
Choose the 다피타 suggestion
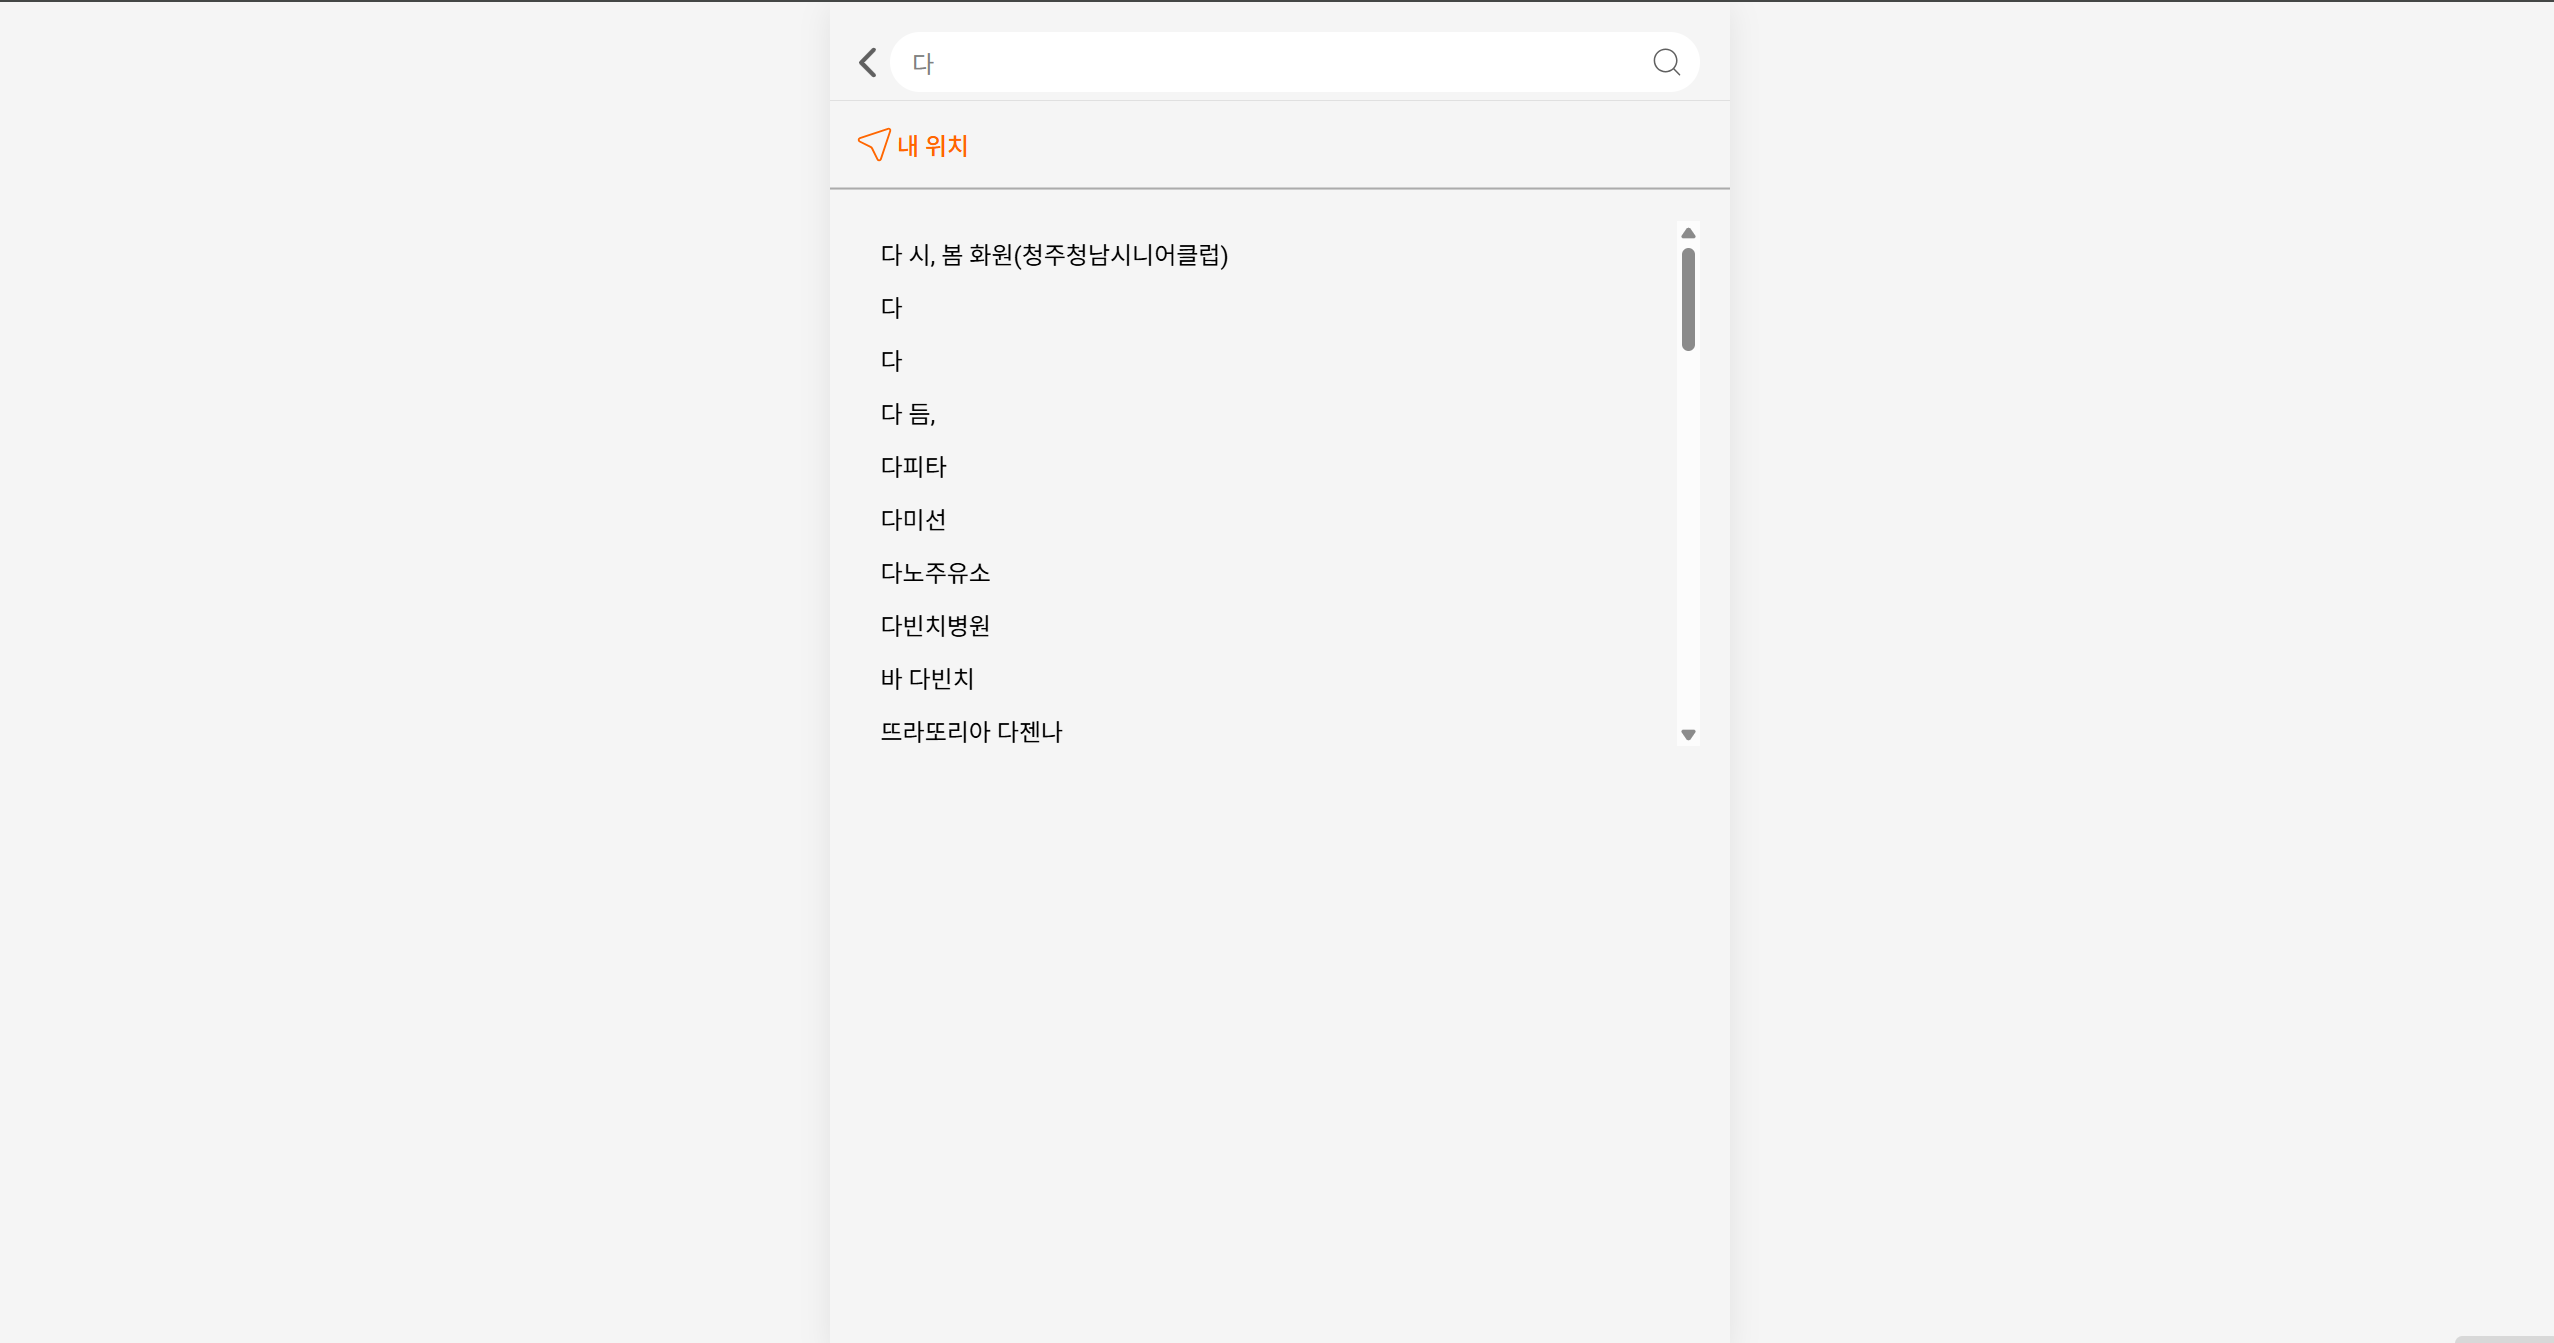[x=913, y=467]
